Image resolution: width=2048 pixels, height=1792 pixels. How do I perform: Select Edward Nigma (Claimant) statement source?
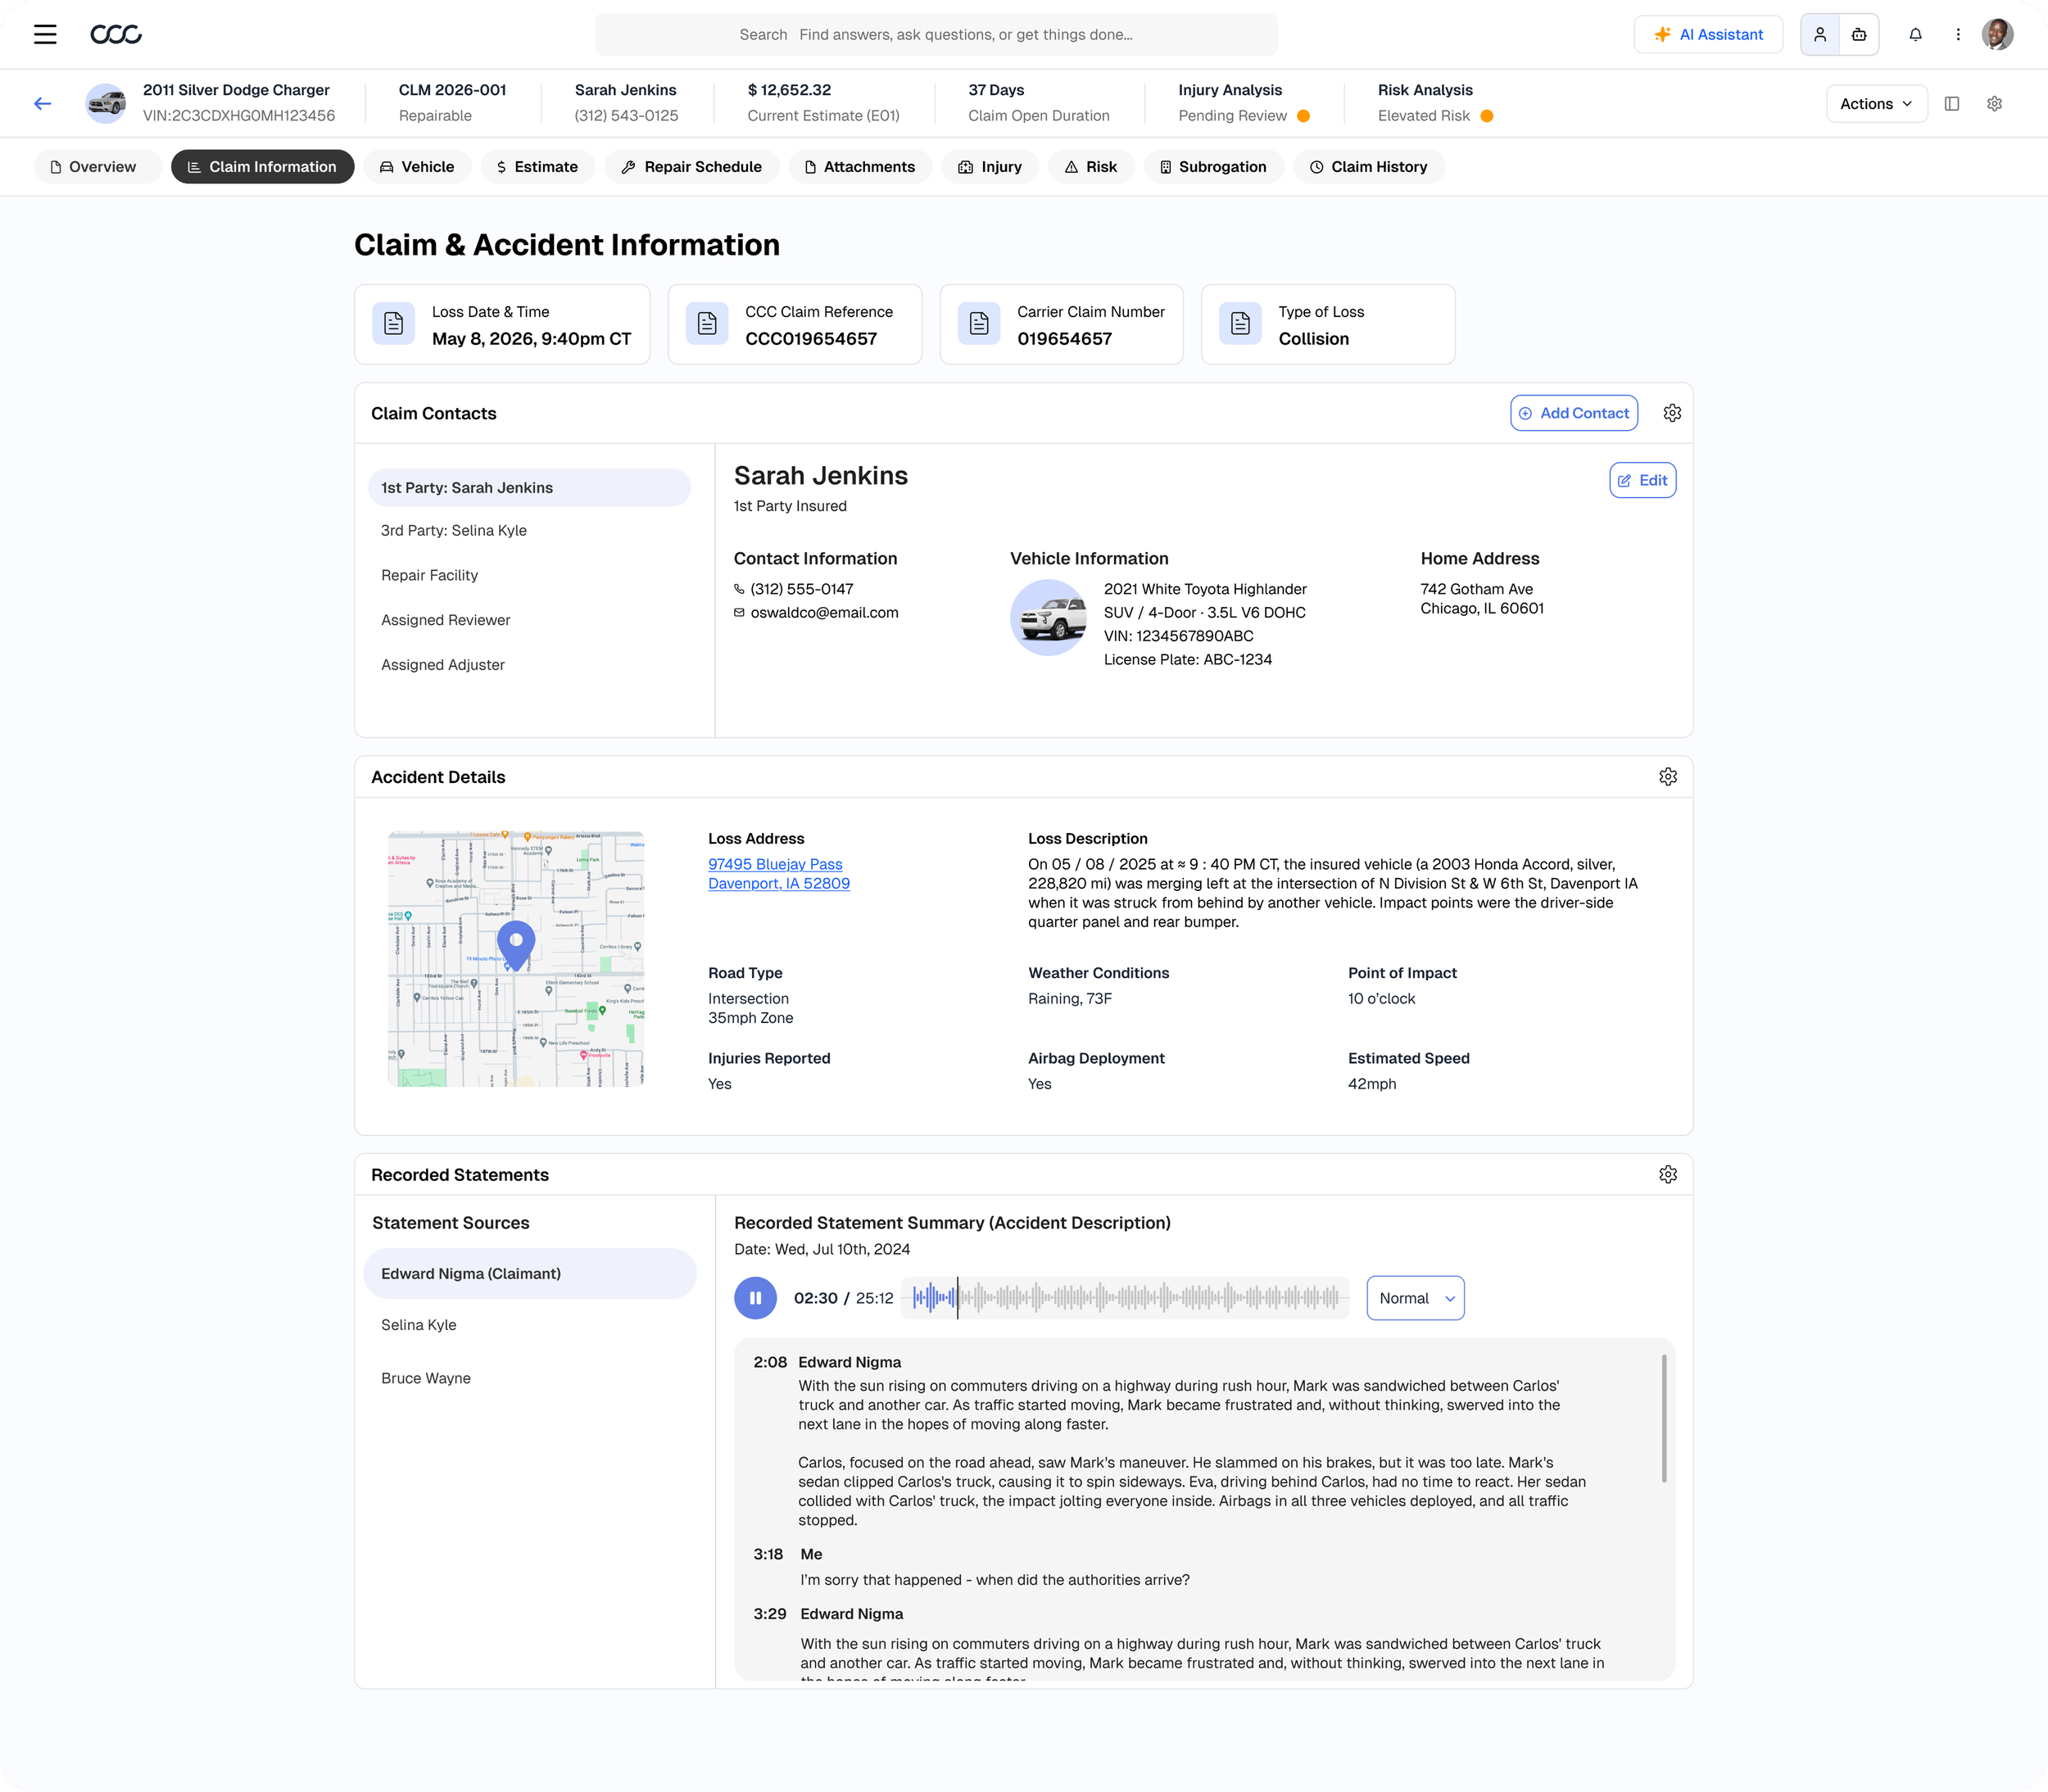(529, 1273)
